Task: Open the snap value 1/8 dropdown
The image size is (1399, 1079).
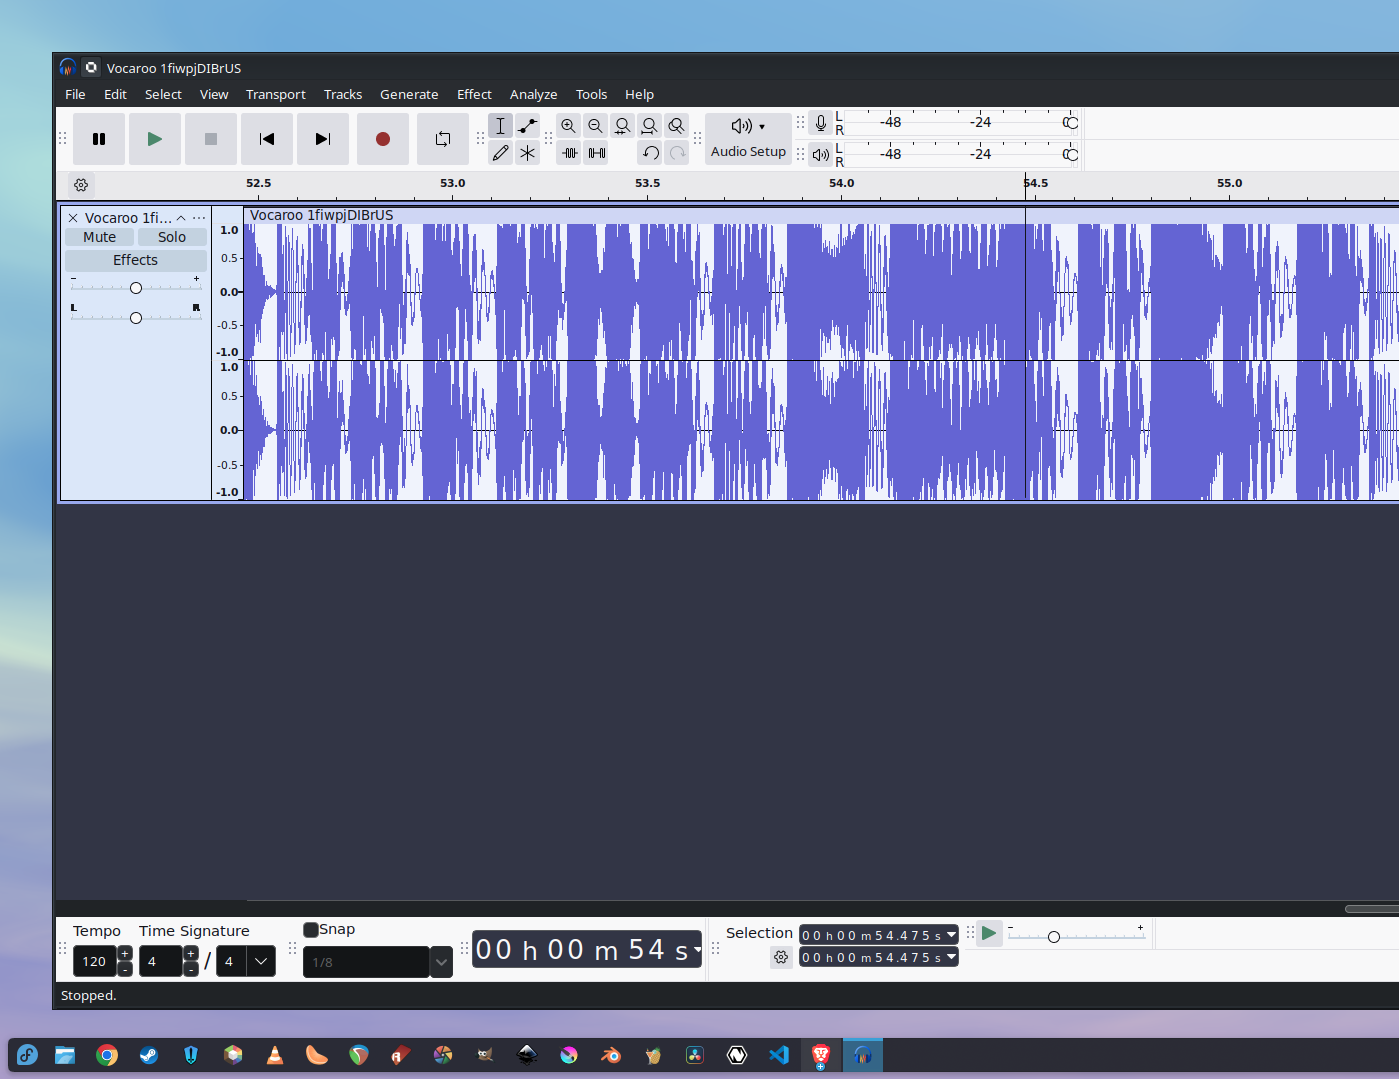Action: pyautogui.click(x=441, y=962)
